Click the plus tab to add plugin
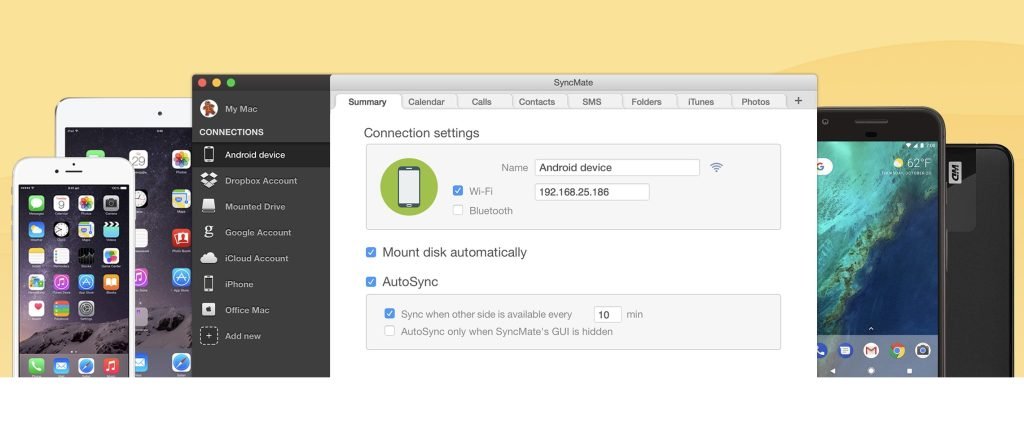The width and height of the screenshot is (1024, 429). point(798,101)
